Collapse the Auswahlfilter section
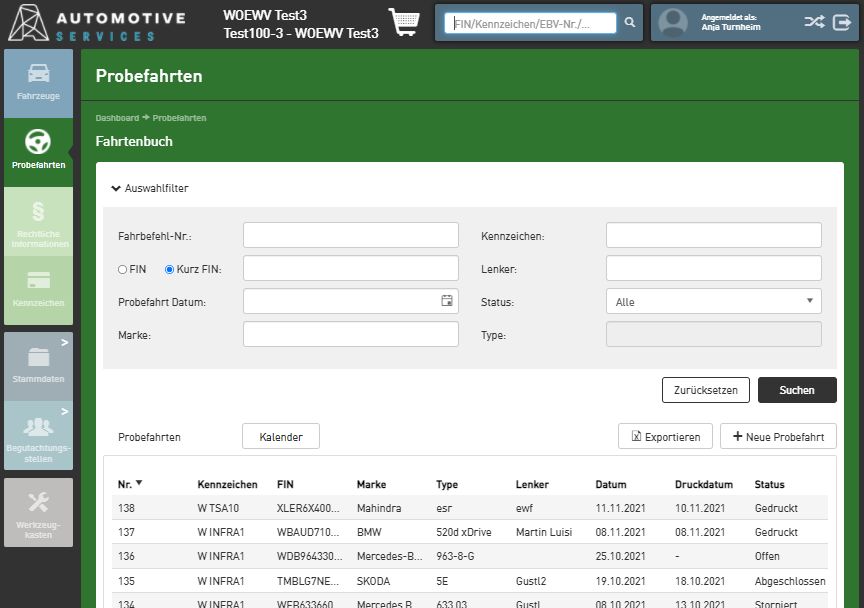 (x=150, y=188)
